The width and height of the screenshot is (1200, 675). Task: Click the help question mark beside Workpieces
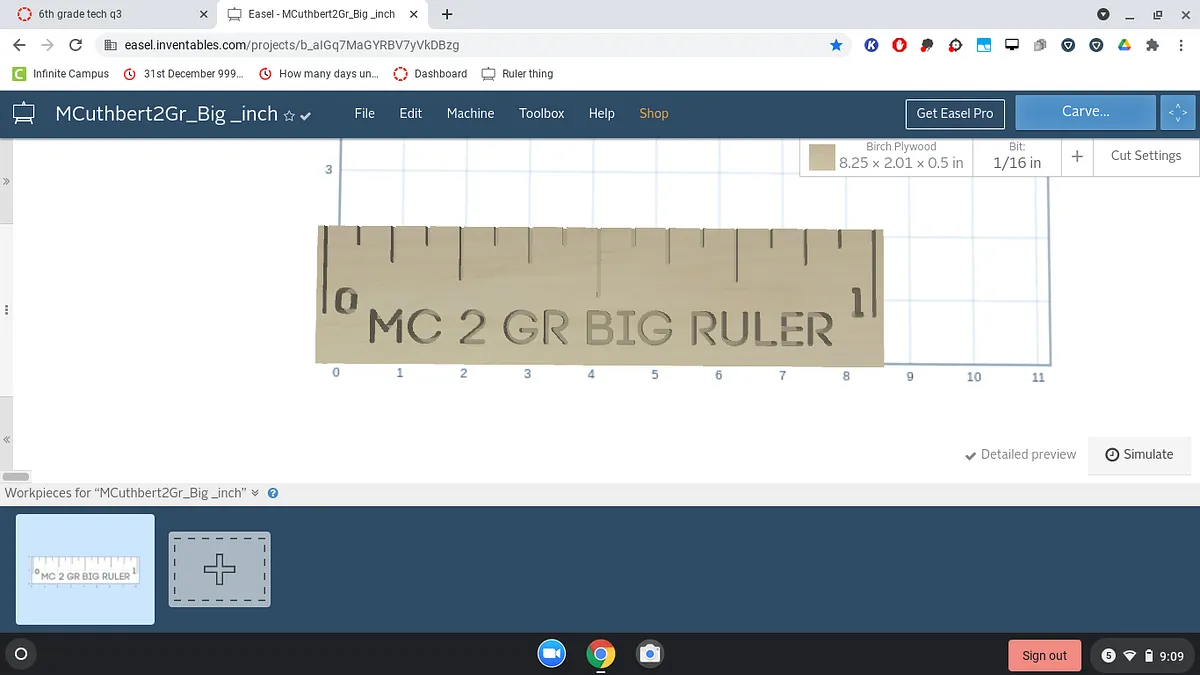[x=273, y=493]
